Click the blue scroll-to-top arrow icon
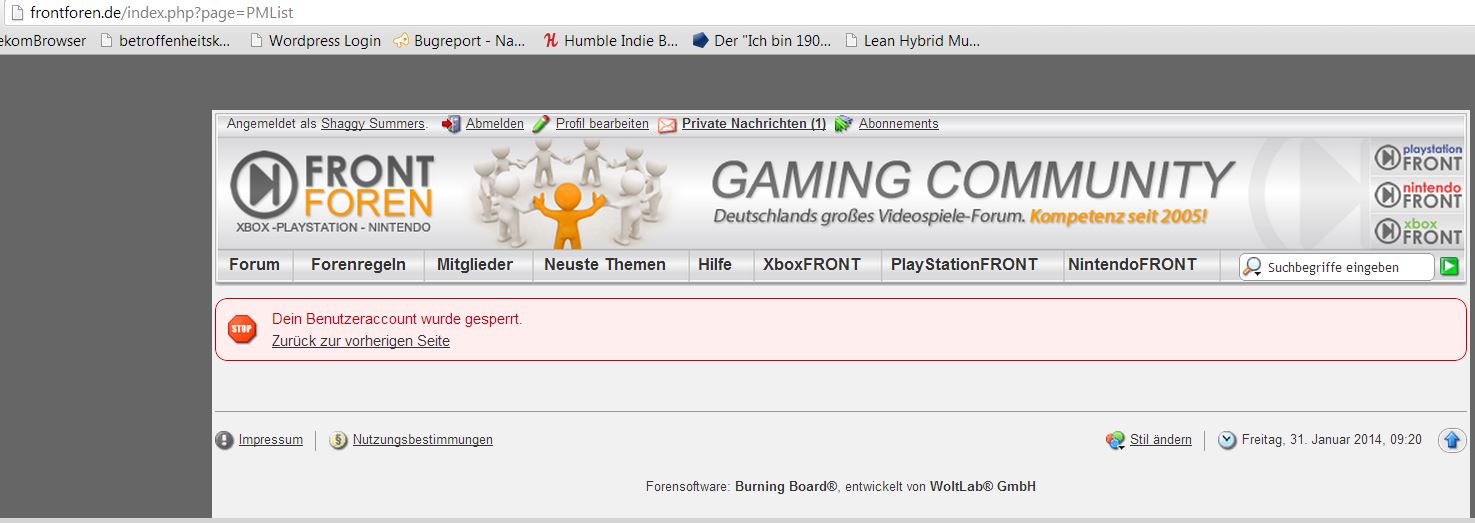This screenshot has width=1475, height=523. [1451, 440]
